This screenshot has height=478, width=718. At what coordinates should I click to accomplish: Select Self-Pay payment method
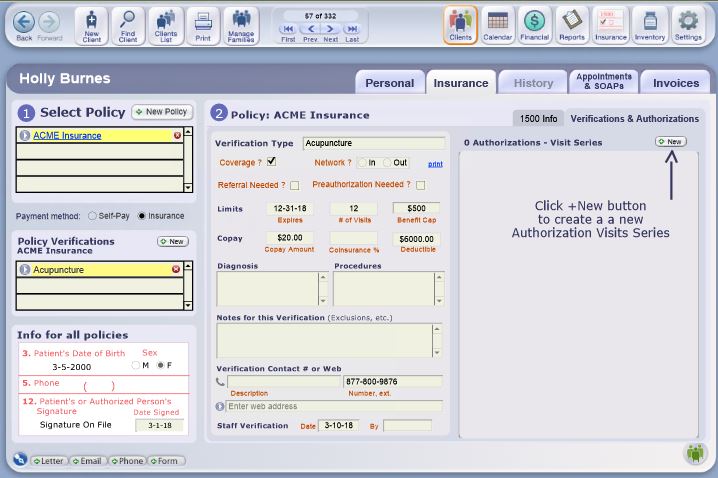tap(92, 216)
